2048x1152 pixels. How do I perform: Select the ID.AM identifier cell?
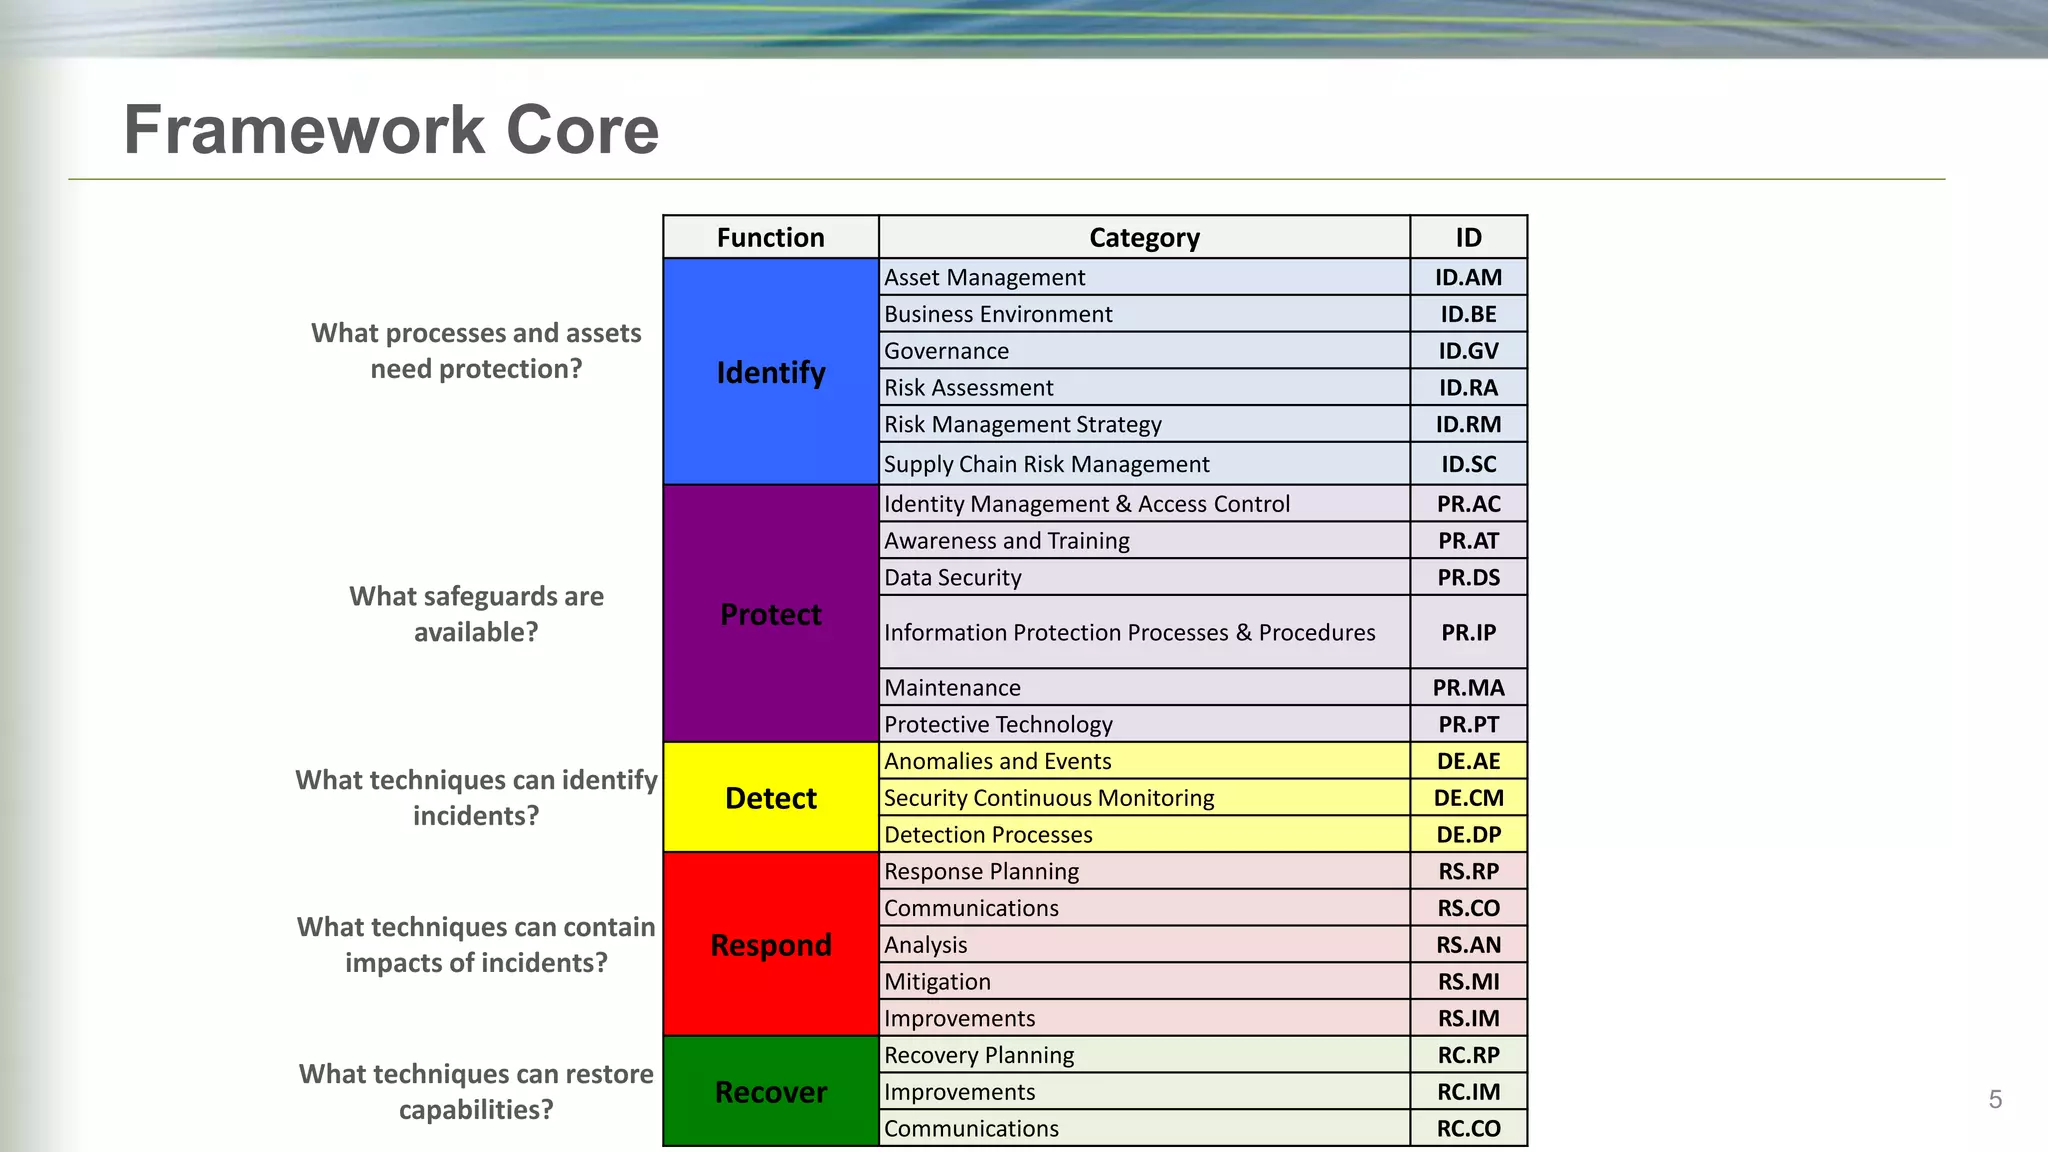tap(1469, 277)
